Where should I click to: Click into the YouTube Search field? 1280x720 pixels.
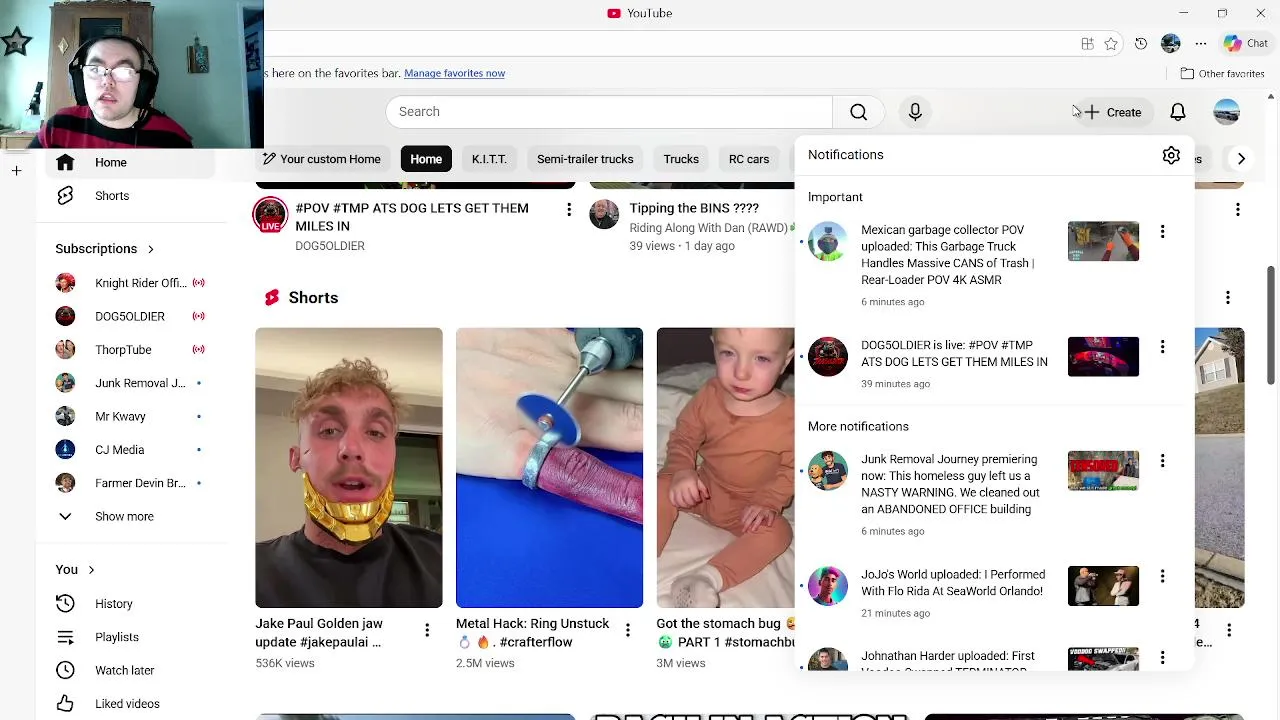pyautogui.click(x=609, y=112)
